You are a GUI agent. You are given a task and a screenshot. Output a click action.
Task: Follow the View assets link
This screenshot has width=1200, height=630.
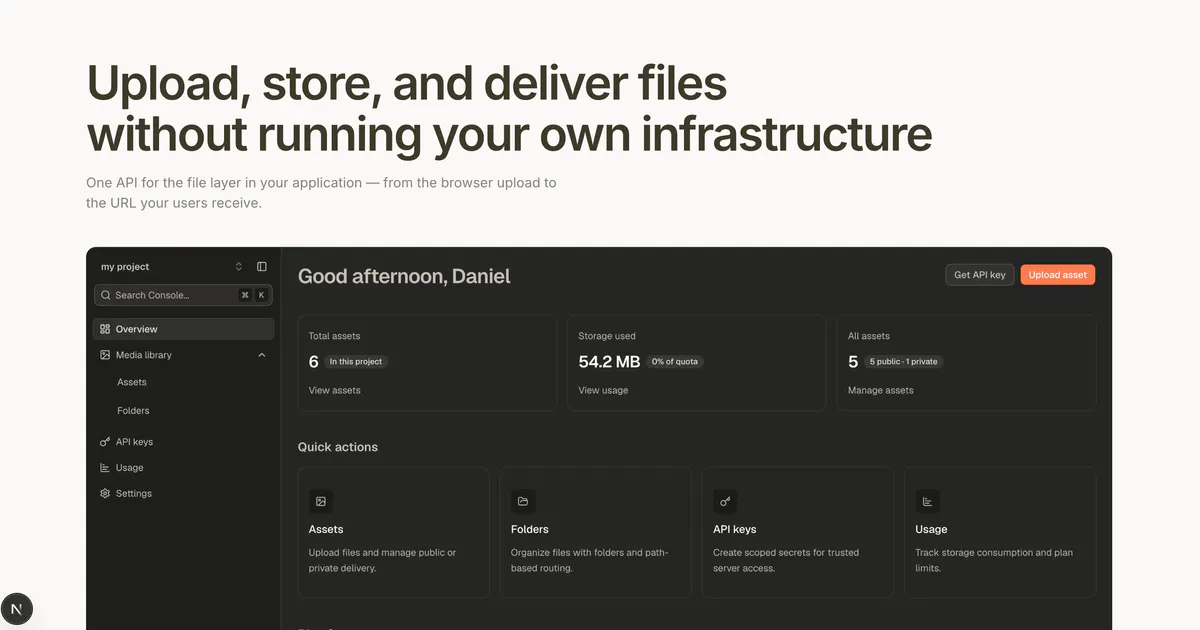(335, 390)
